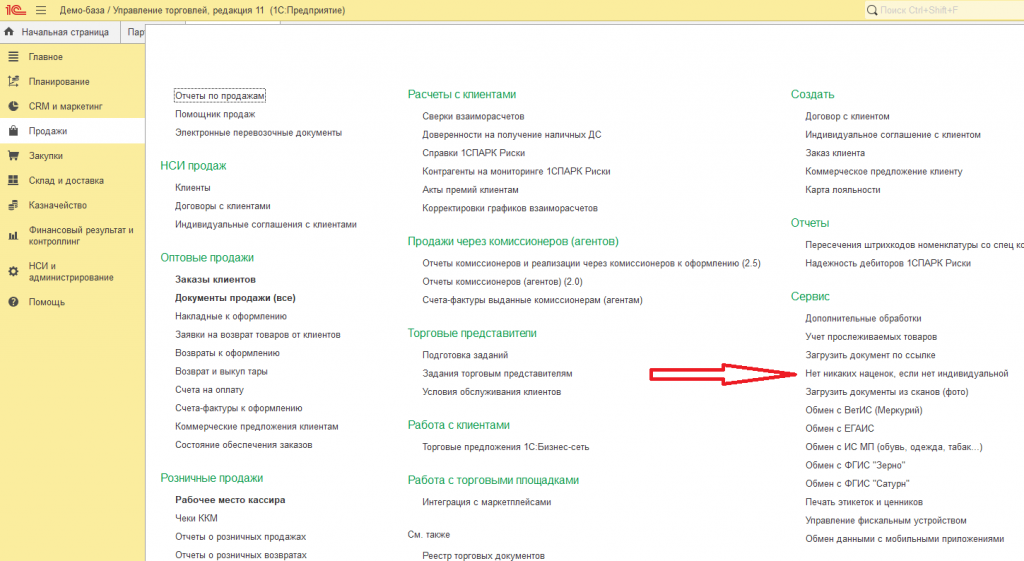Click the Помощь question mark icon
The image size is (1024, 561).
point(13,302)
